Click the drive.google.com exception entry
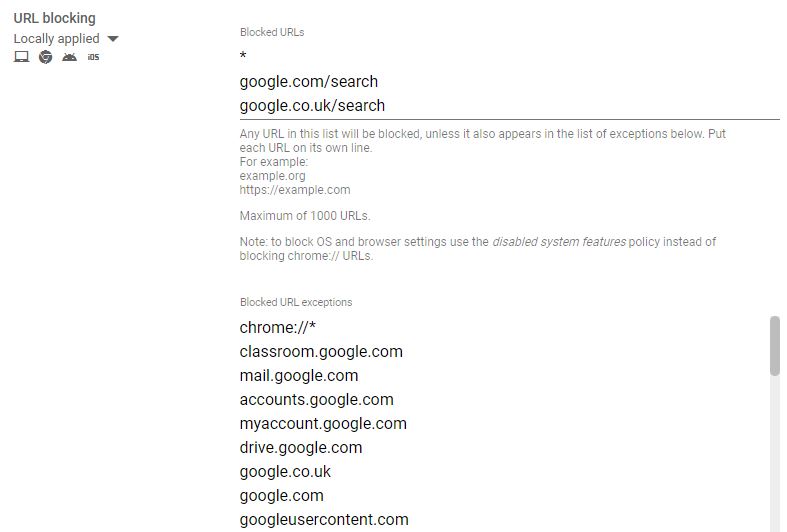 301,448
